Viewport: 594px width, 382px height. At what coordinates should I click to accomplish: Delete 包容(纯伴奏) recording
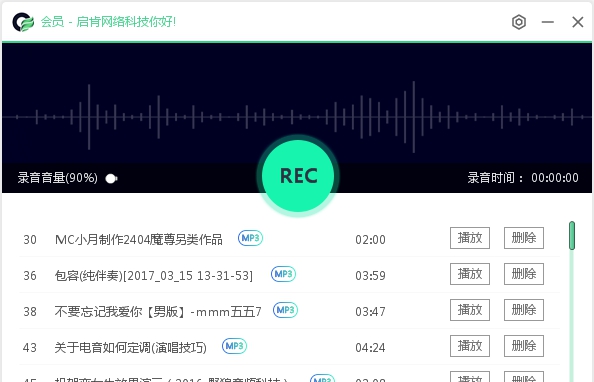tap(524, 274)
